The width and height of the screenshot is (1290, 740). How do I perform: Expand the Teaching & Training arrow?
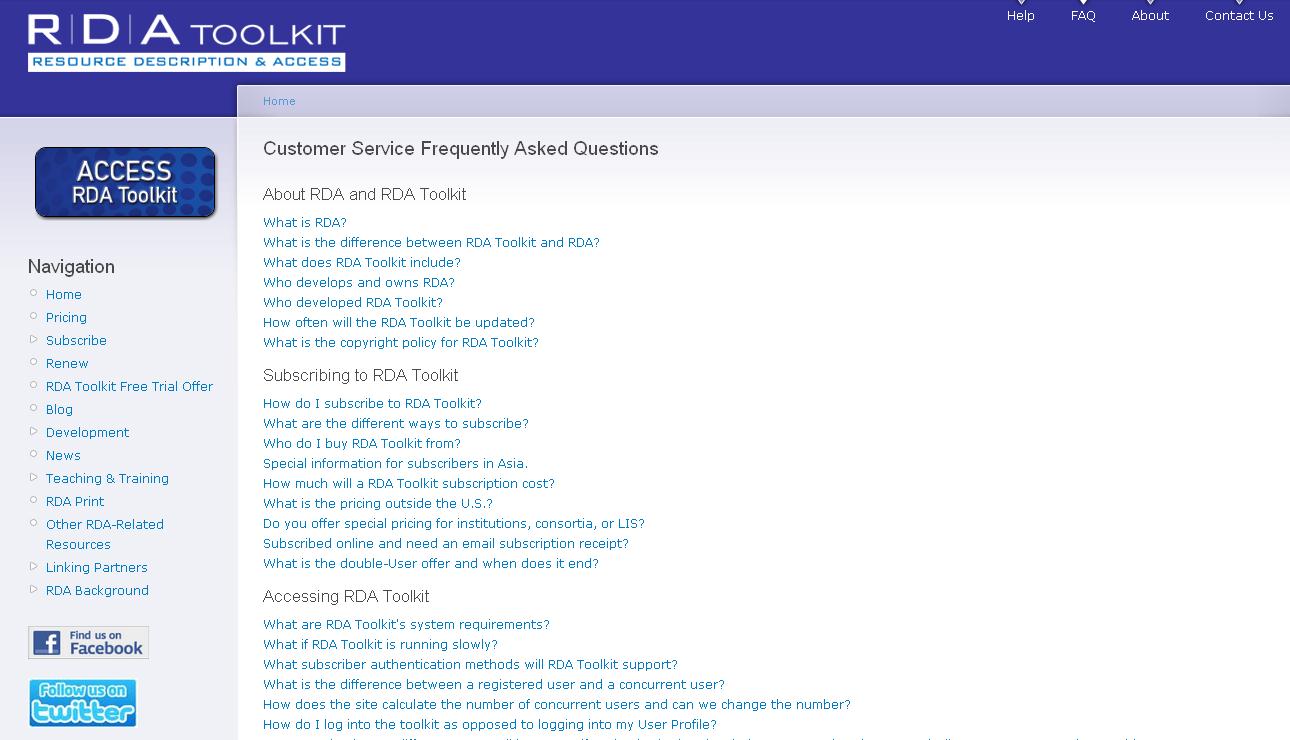(x=34, y=478)
